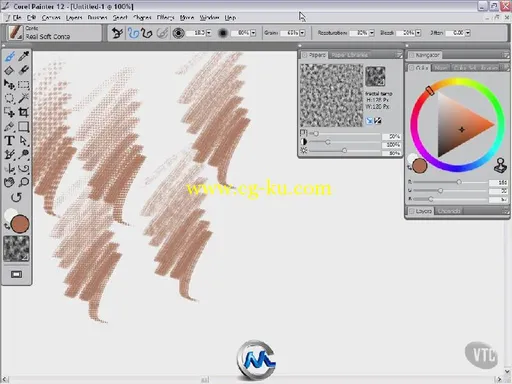Select the Brush tool in the toolbox

click(x=10, y=56)
